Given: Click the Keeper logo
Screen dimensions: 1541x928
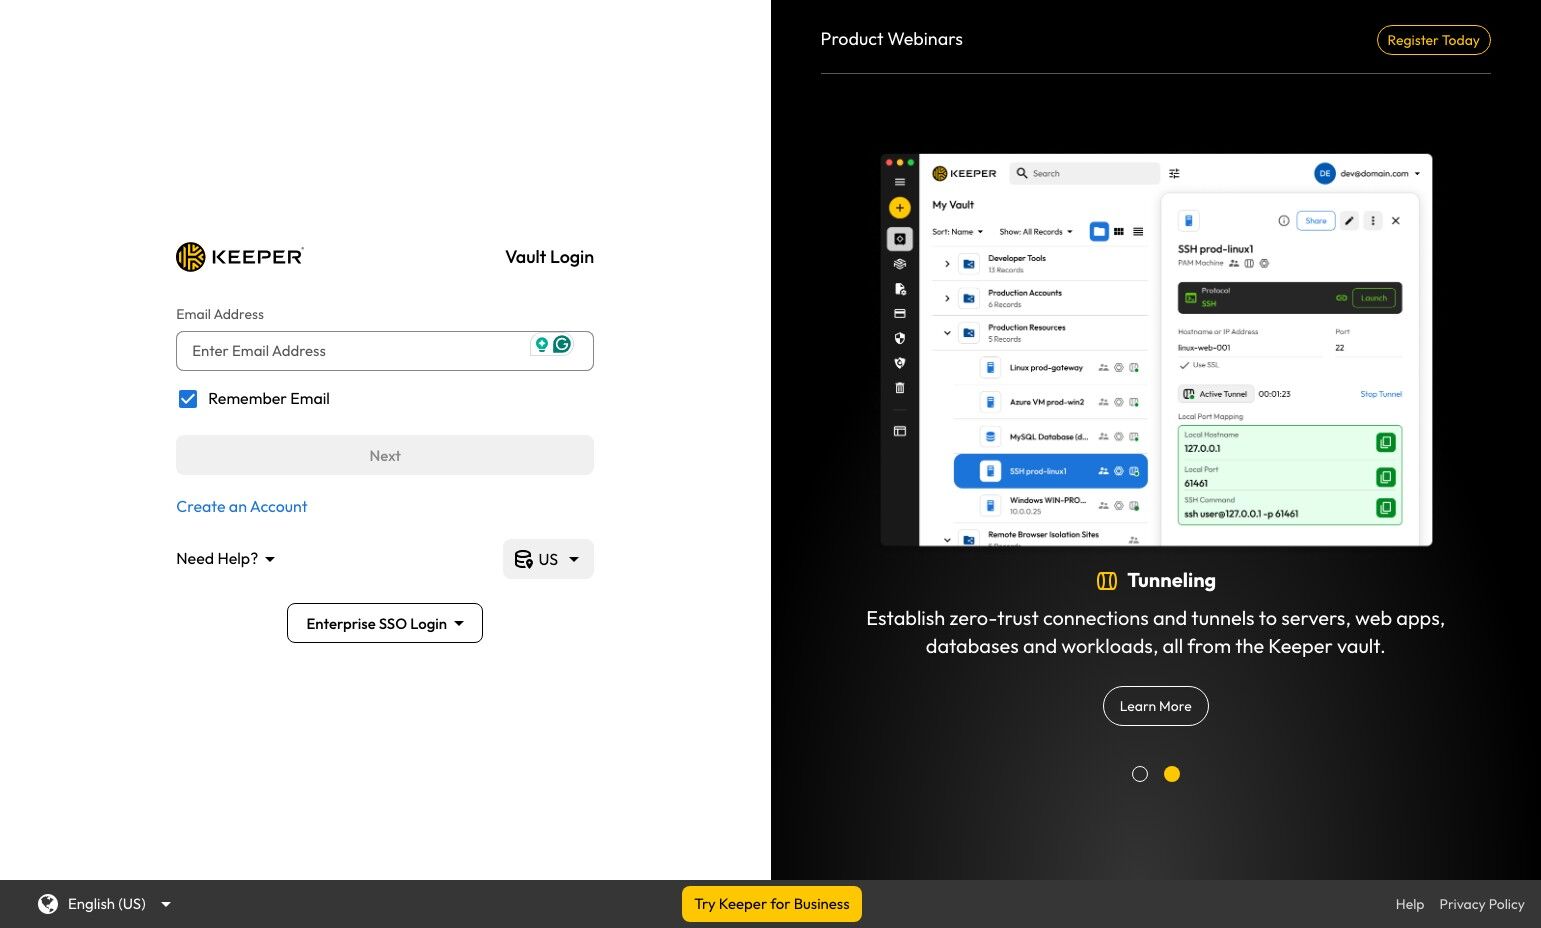Looking at the screenshot, I should click(x=240, y=257).
